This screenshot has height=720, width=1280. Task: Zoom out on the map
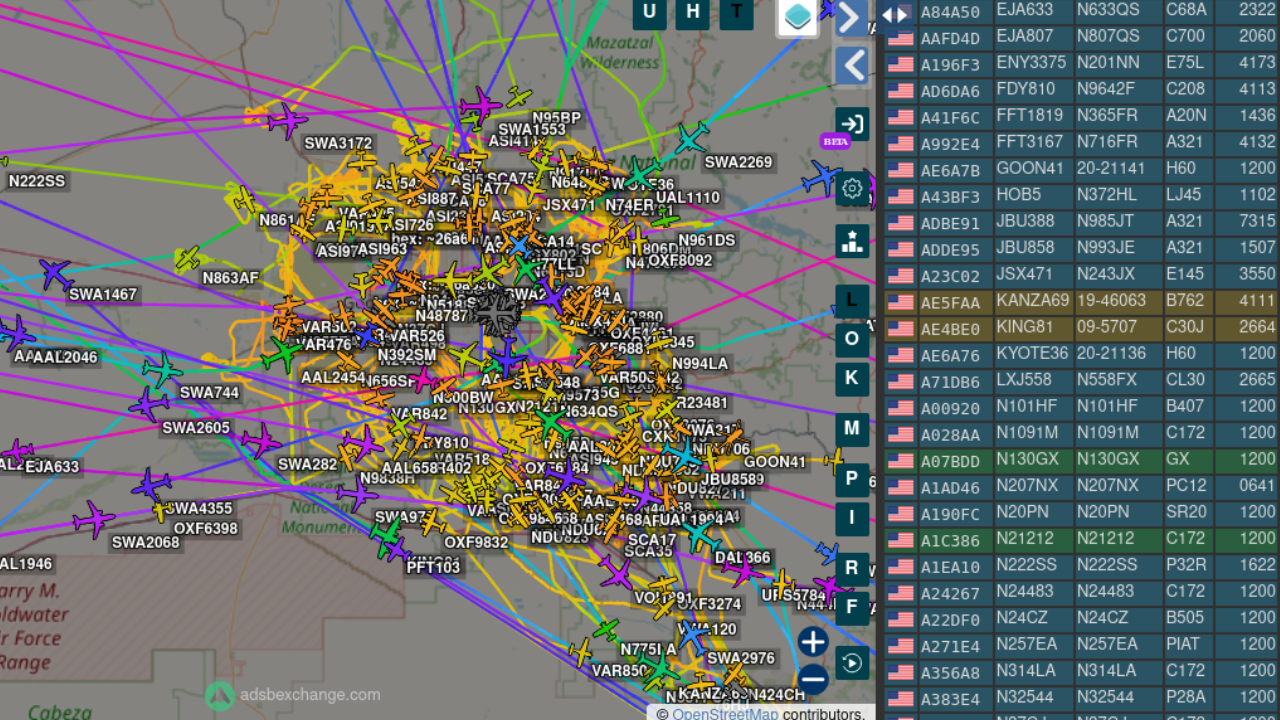click(x=813, y=680)
